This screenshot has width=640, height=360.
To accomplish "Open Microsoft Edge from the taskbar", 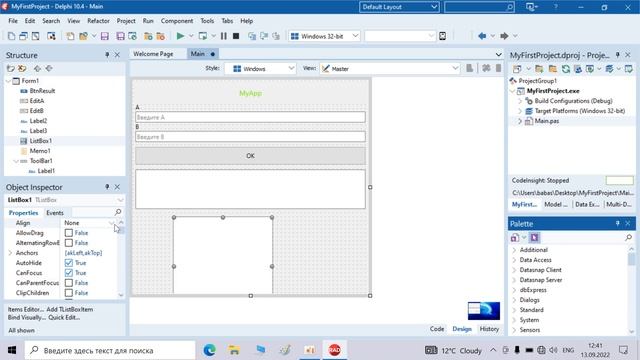I will tap(210, 350).
